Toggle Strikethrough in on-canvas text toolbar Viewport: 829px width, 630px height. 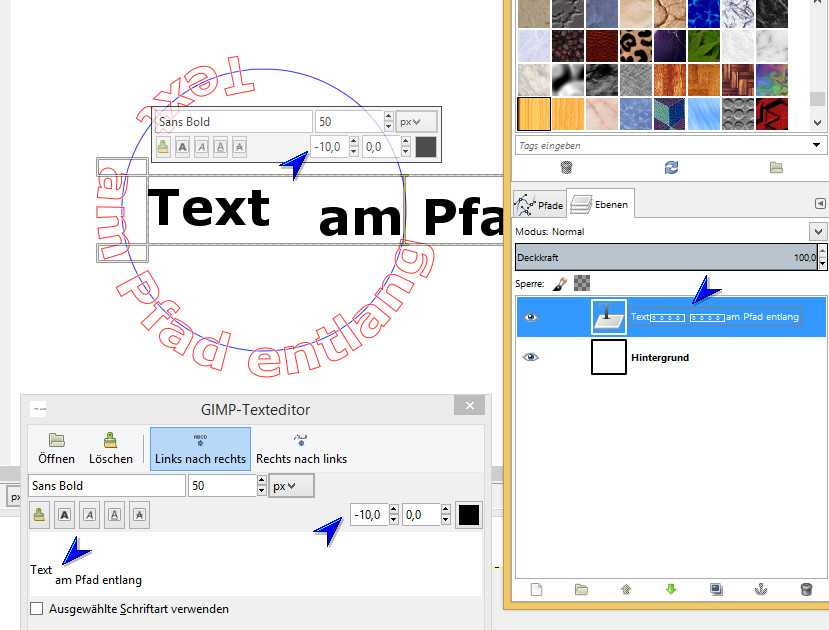point(240,147)
